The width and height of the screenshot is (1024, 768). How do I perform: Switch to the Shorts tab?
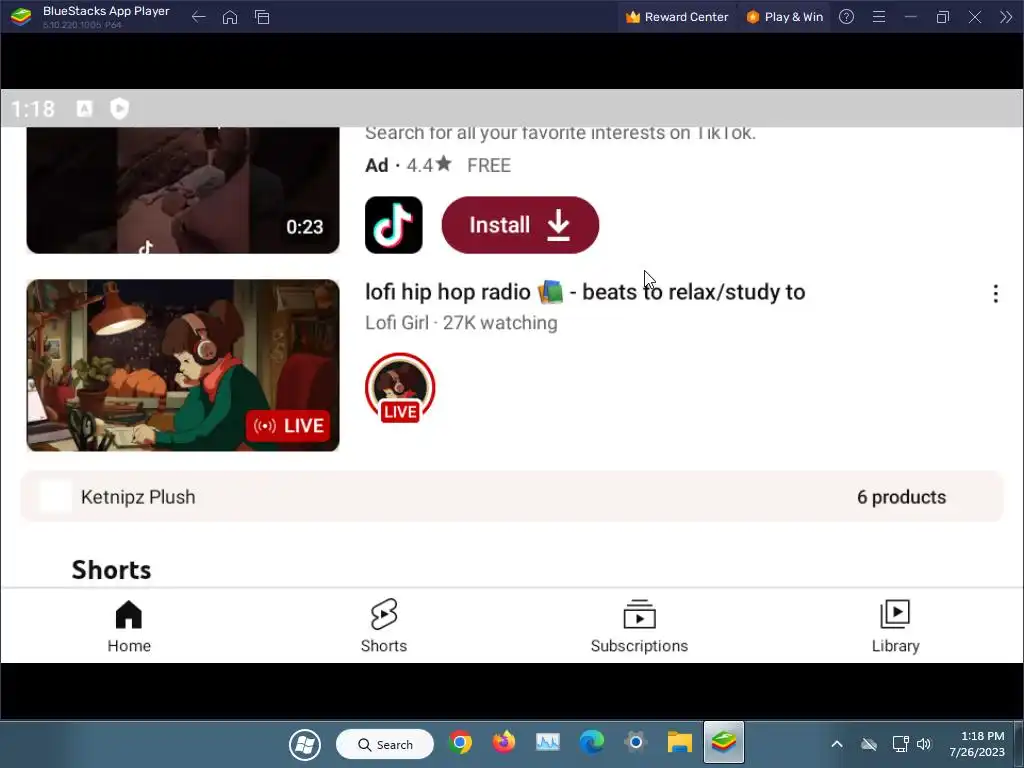tap(384, 626)
